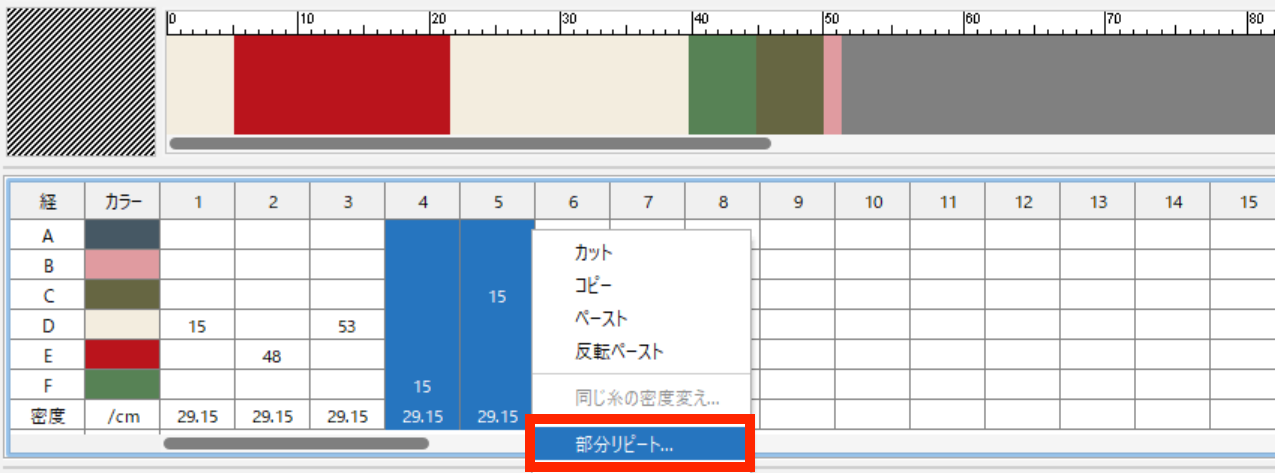Select column header 14
1275x473 pixels.
coord(1173,202)
